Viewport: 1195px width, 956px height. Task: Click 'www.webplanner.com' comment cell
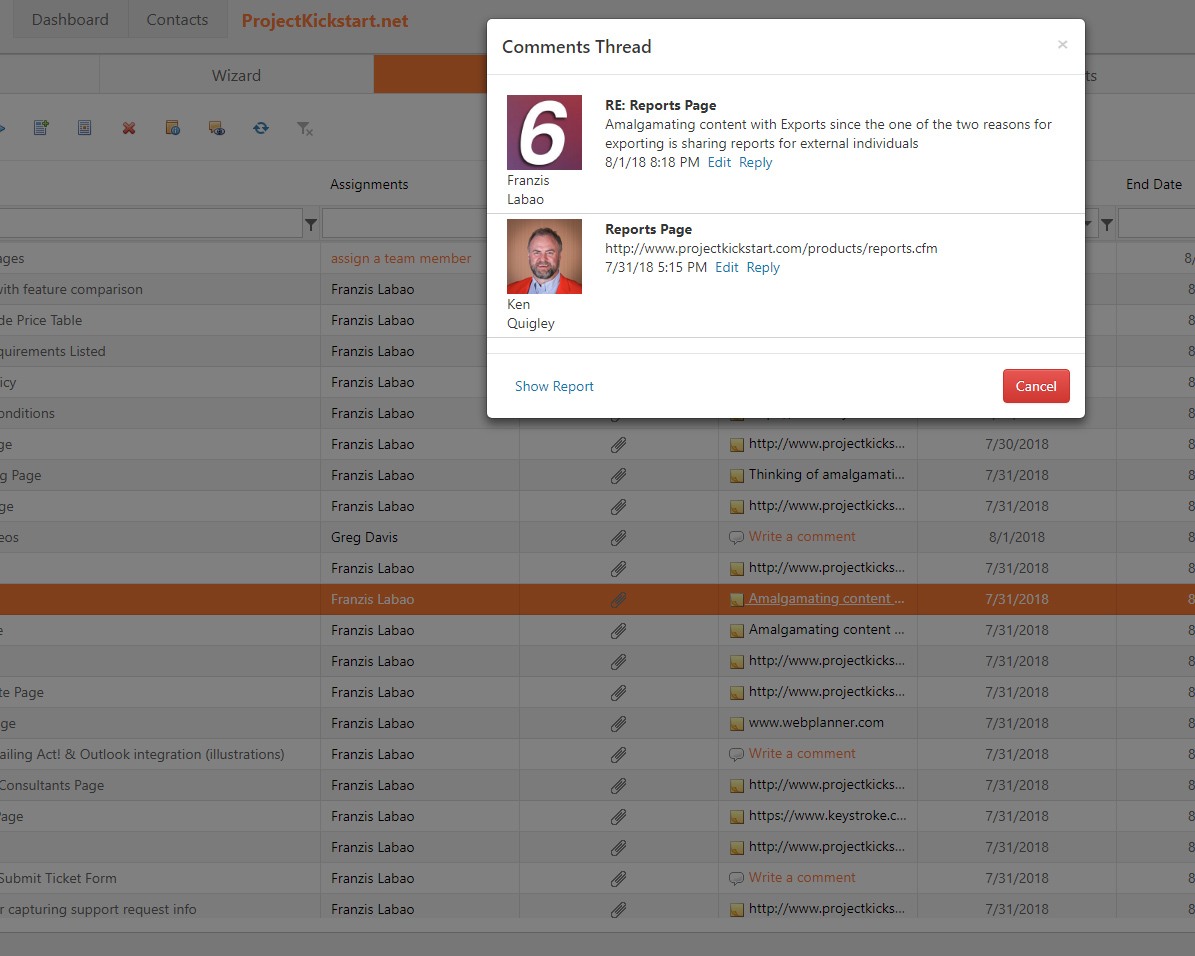pyautogui.click(x=816, y=723)
